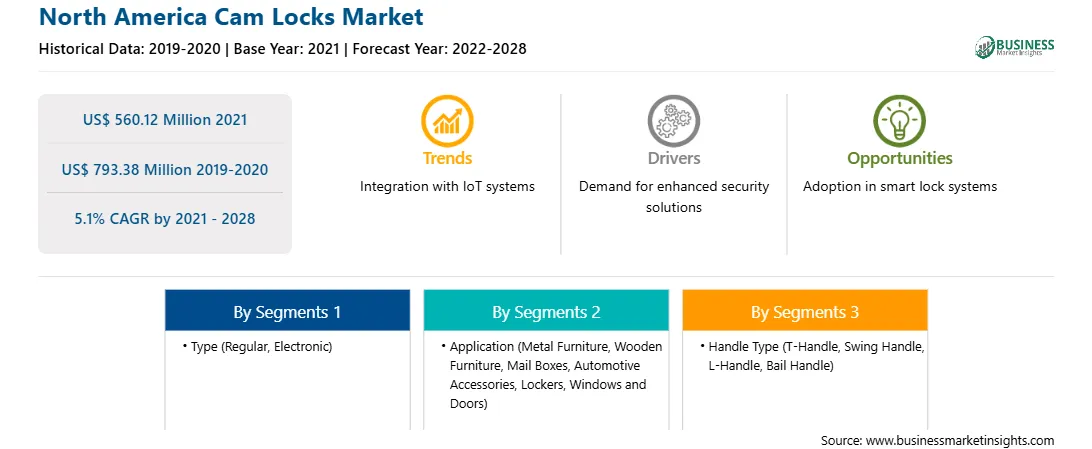The image size is (1092, 449).
Task: Click the Integration with IoT systems text
Action: (447, 187)
